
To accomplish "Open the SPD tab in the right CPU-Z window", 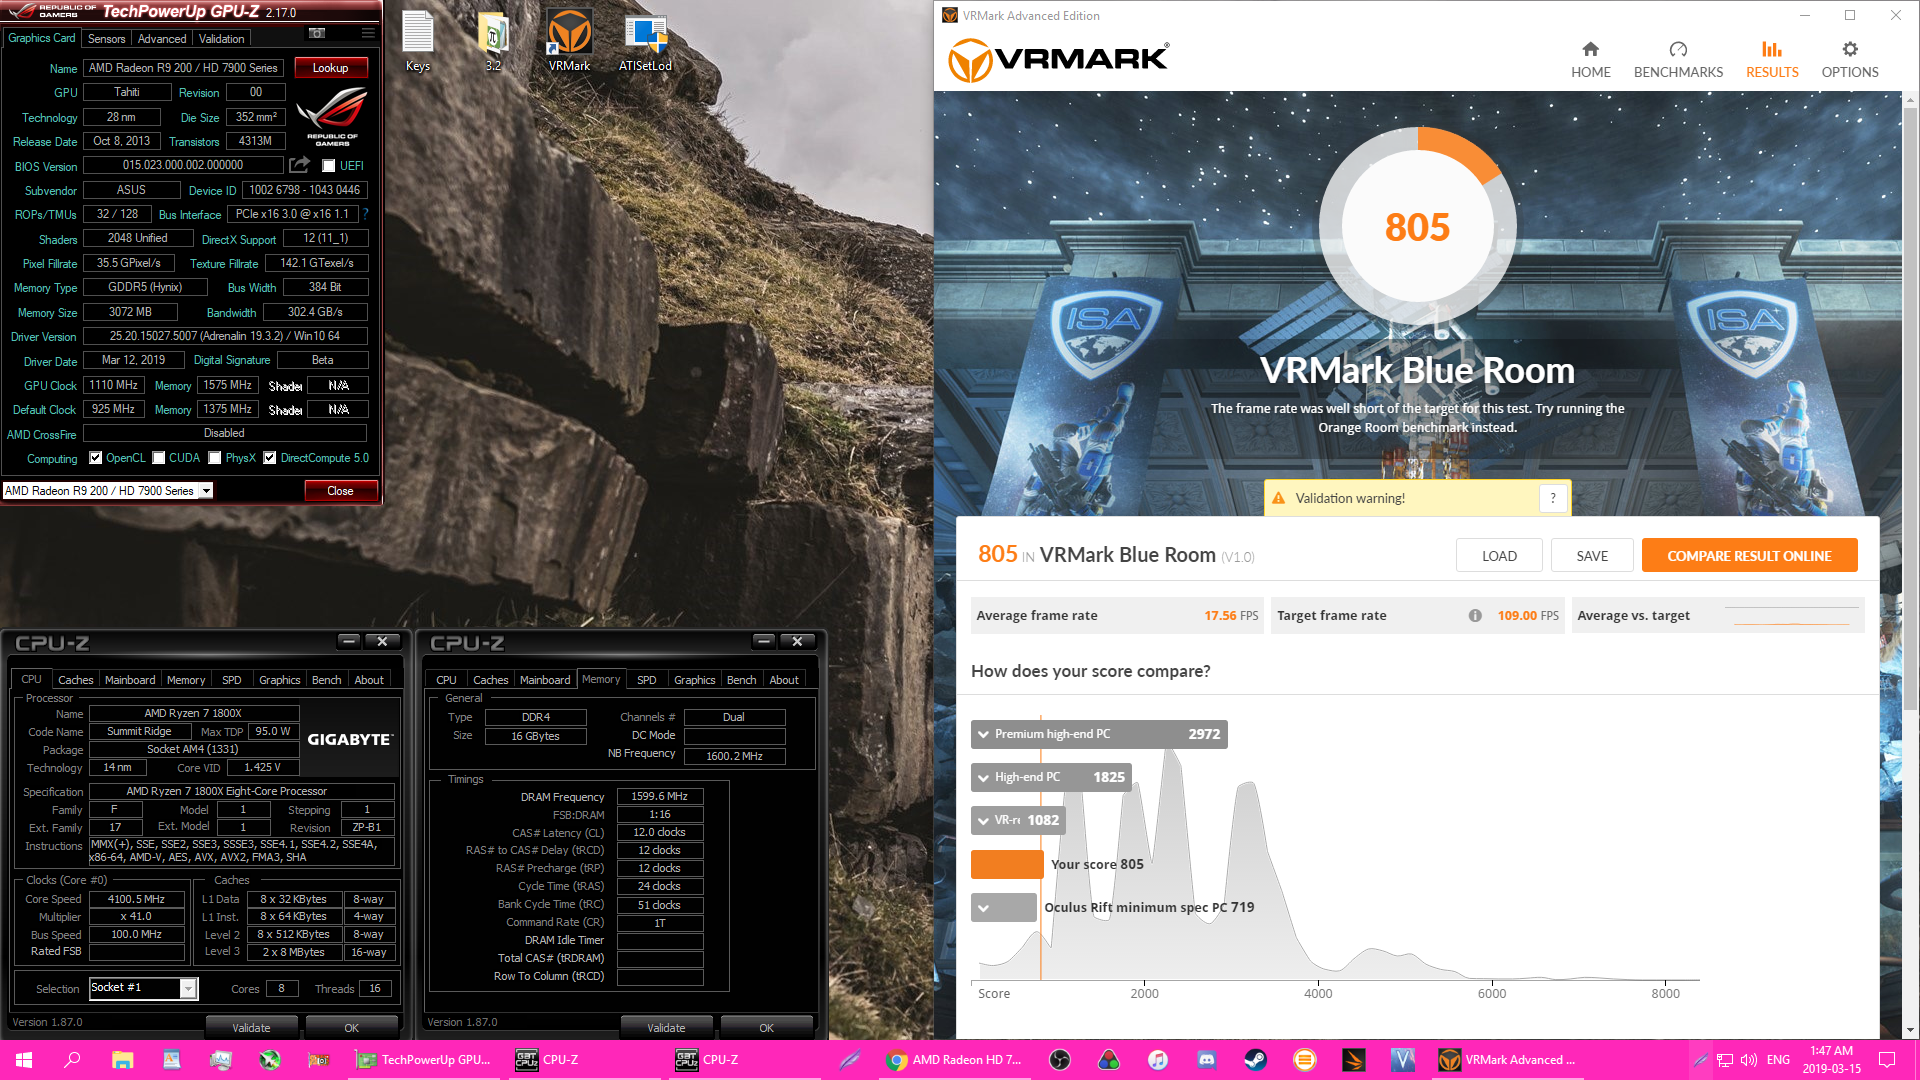I will 647,679.
